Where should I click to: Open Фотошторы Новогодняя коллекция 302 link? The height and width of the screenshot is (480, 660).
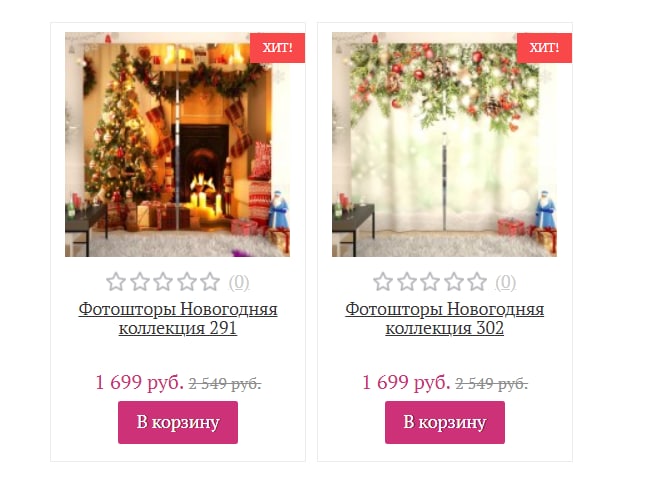click(x=444, y=318)
